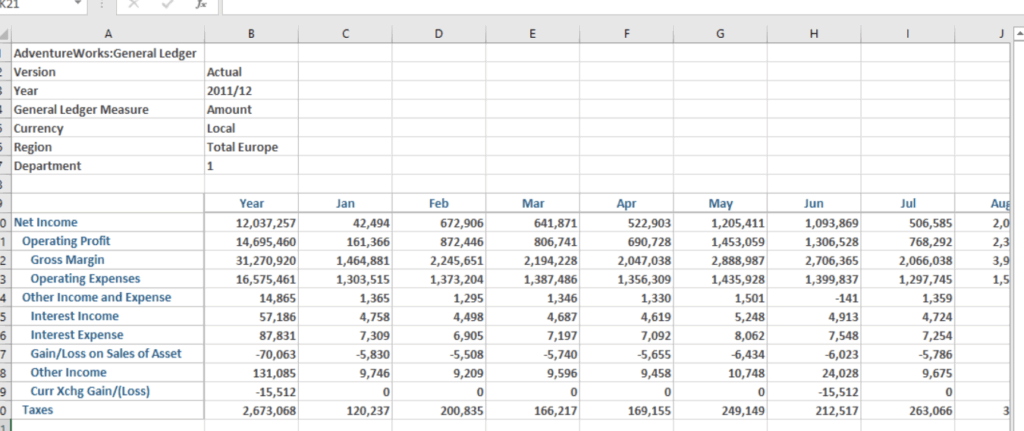Image resolution: width=1024 pixels, height=431 pixels.
Task: Select the Actual version cell
Action: (x=224, y=72)
